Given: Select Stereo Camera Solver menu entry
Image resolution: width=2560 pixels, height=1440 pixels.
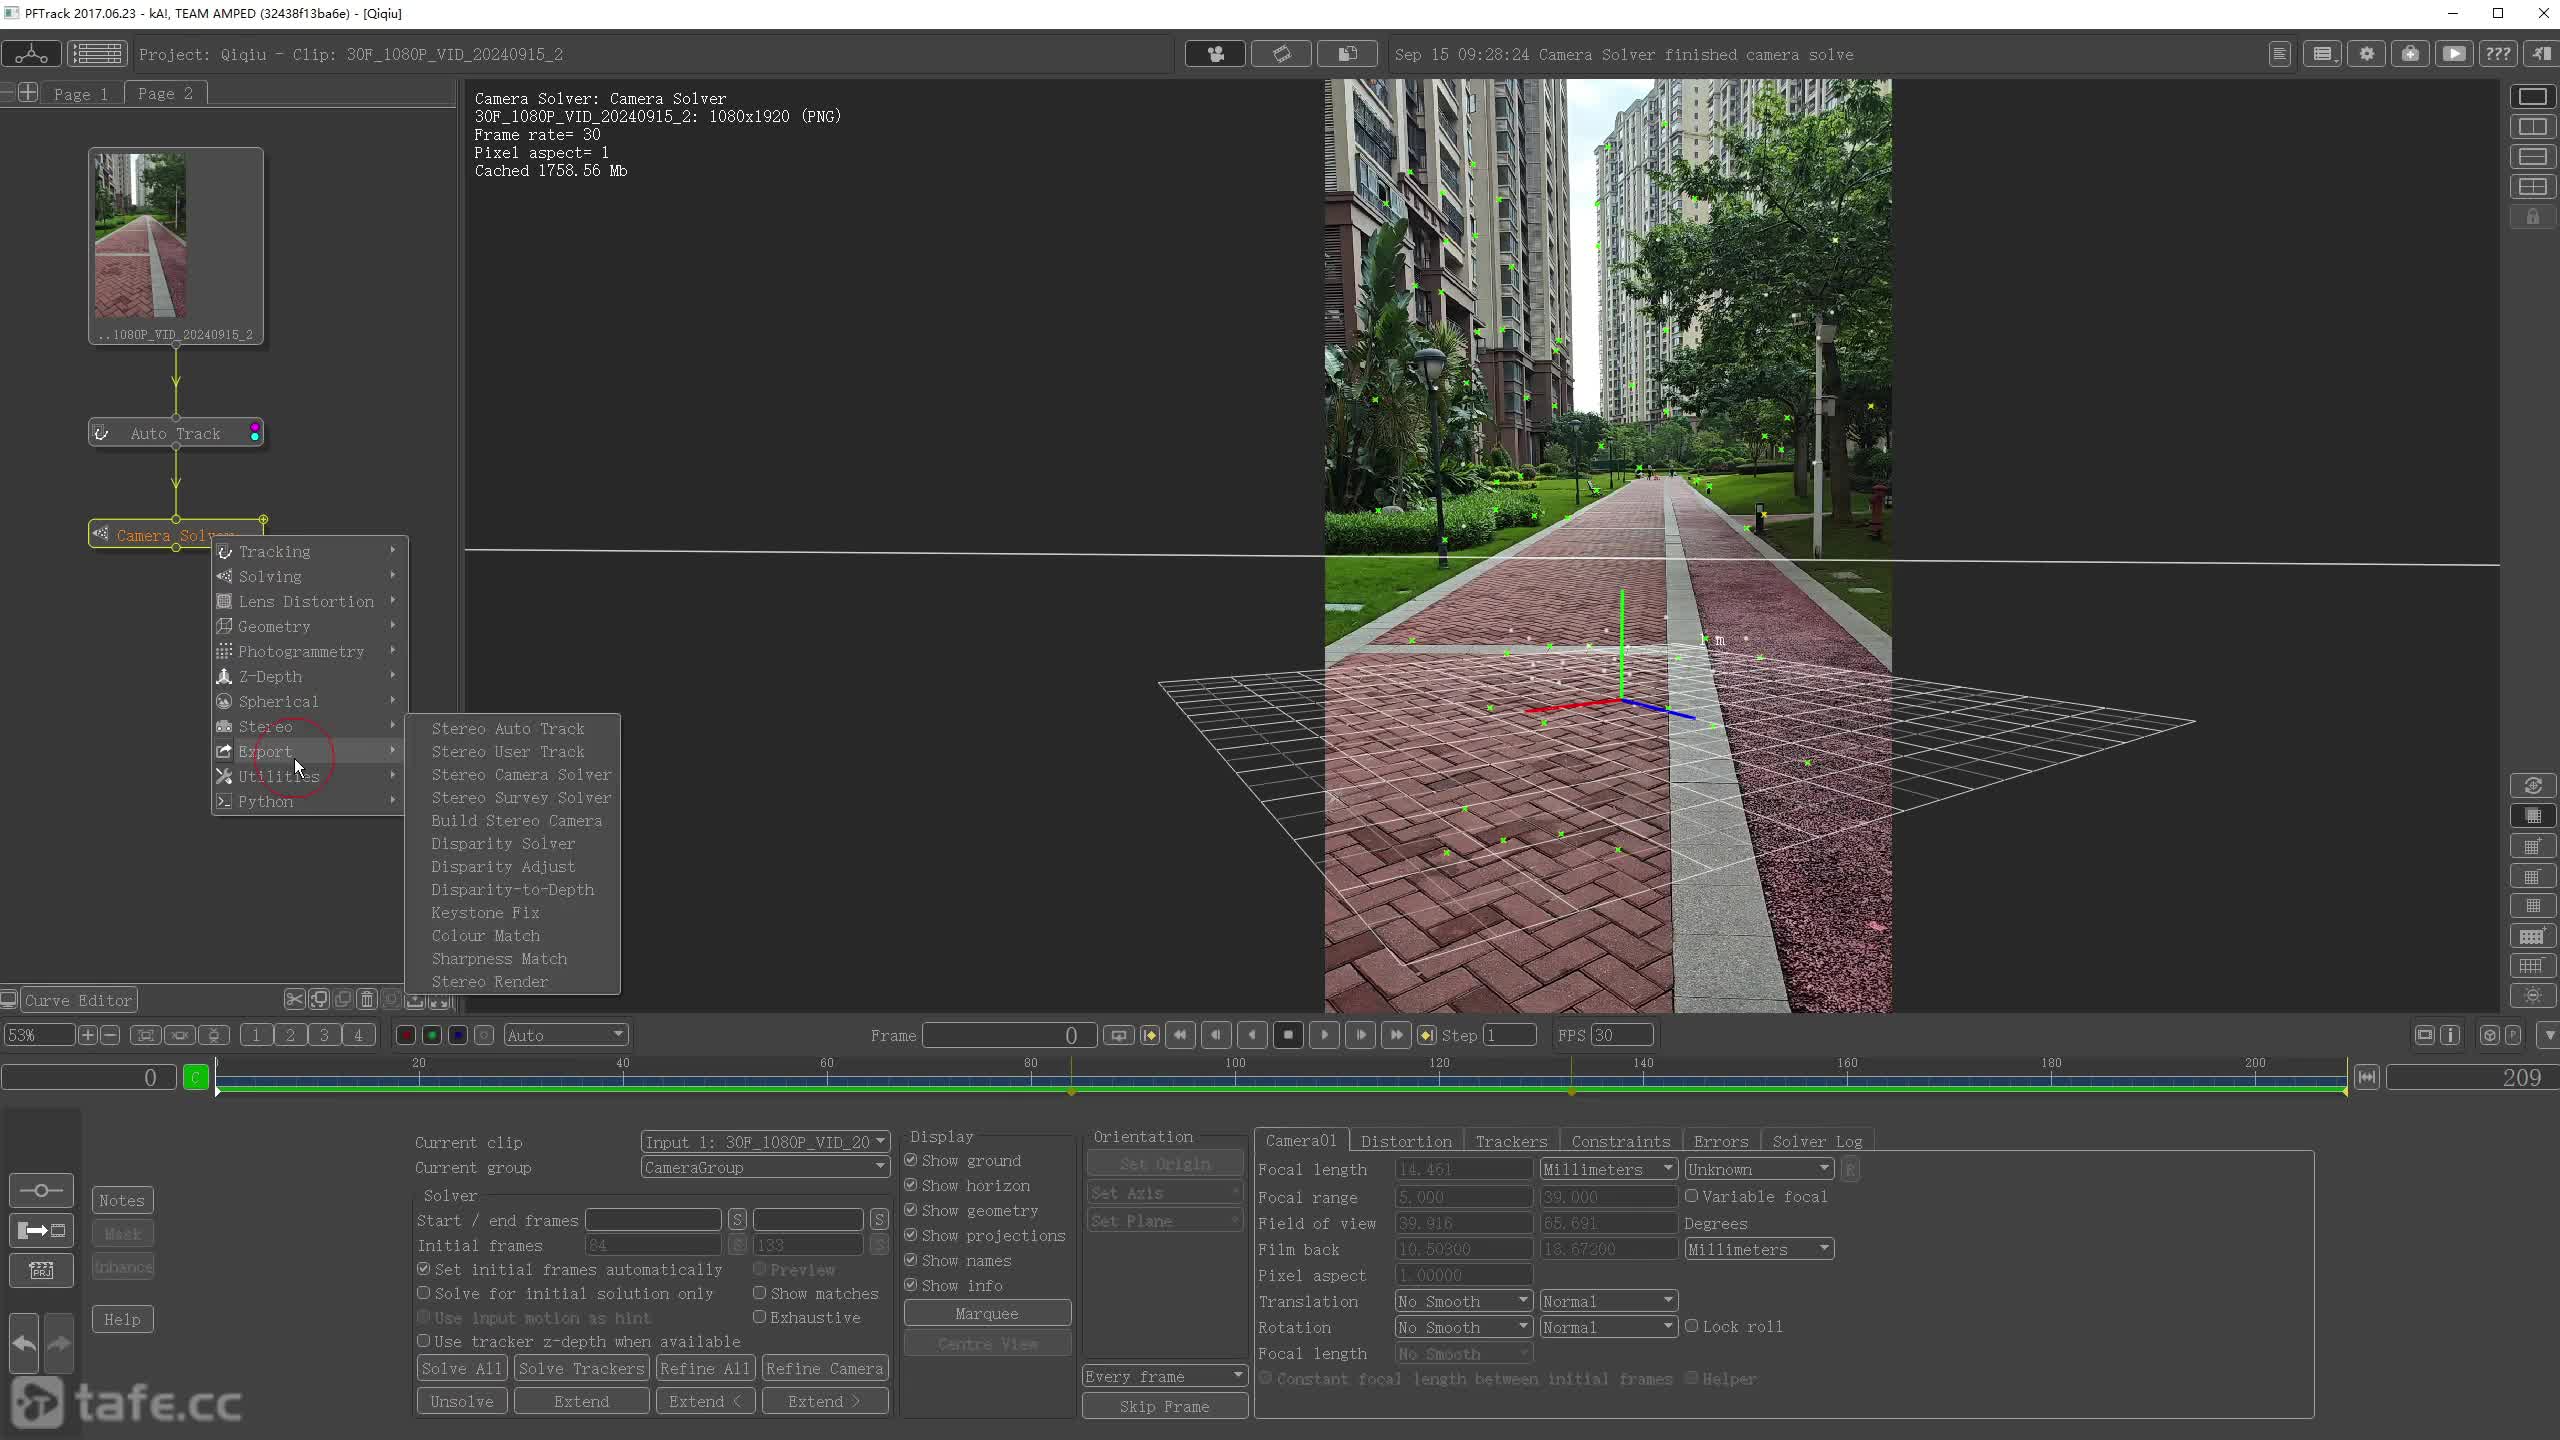Looking at the screenshot, I should click(521, 775).
